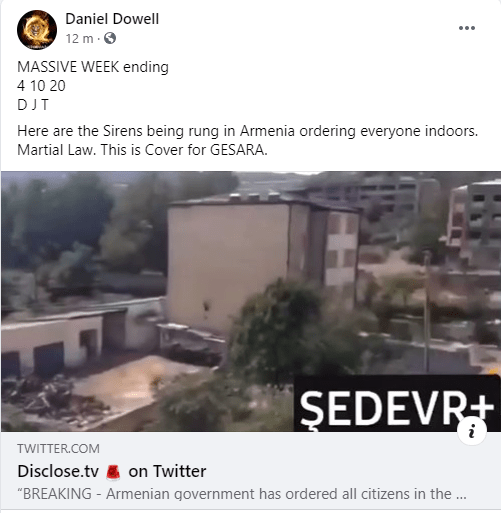Open the three-dot post options menu
501x513 pixels.
467,28
